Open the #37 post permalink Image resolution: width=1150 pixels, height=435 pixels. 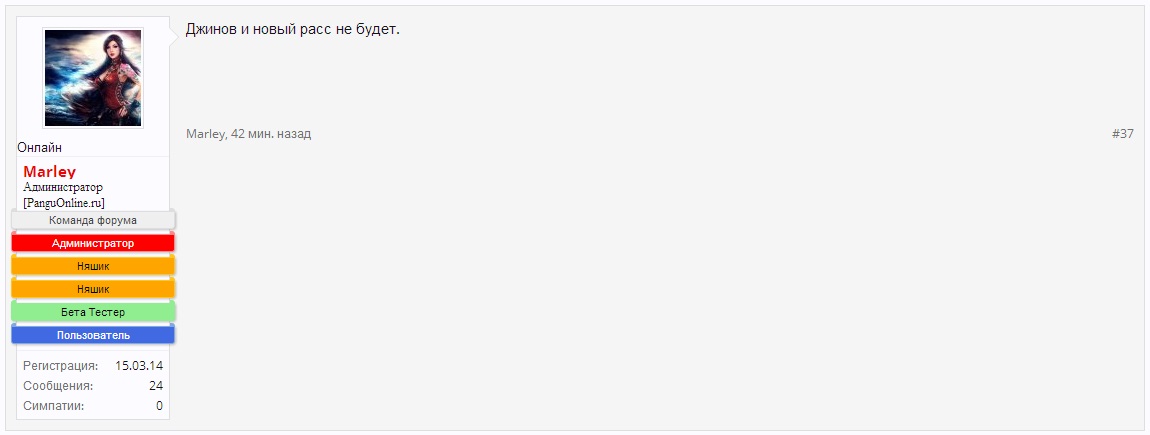(x=1123, y=134)
